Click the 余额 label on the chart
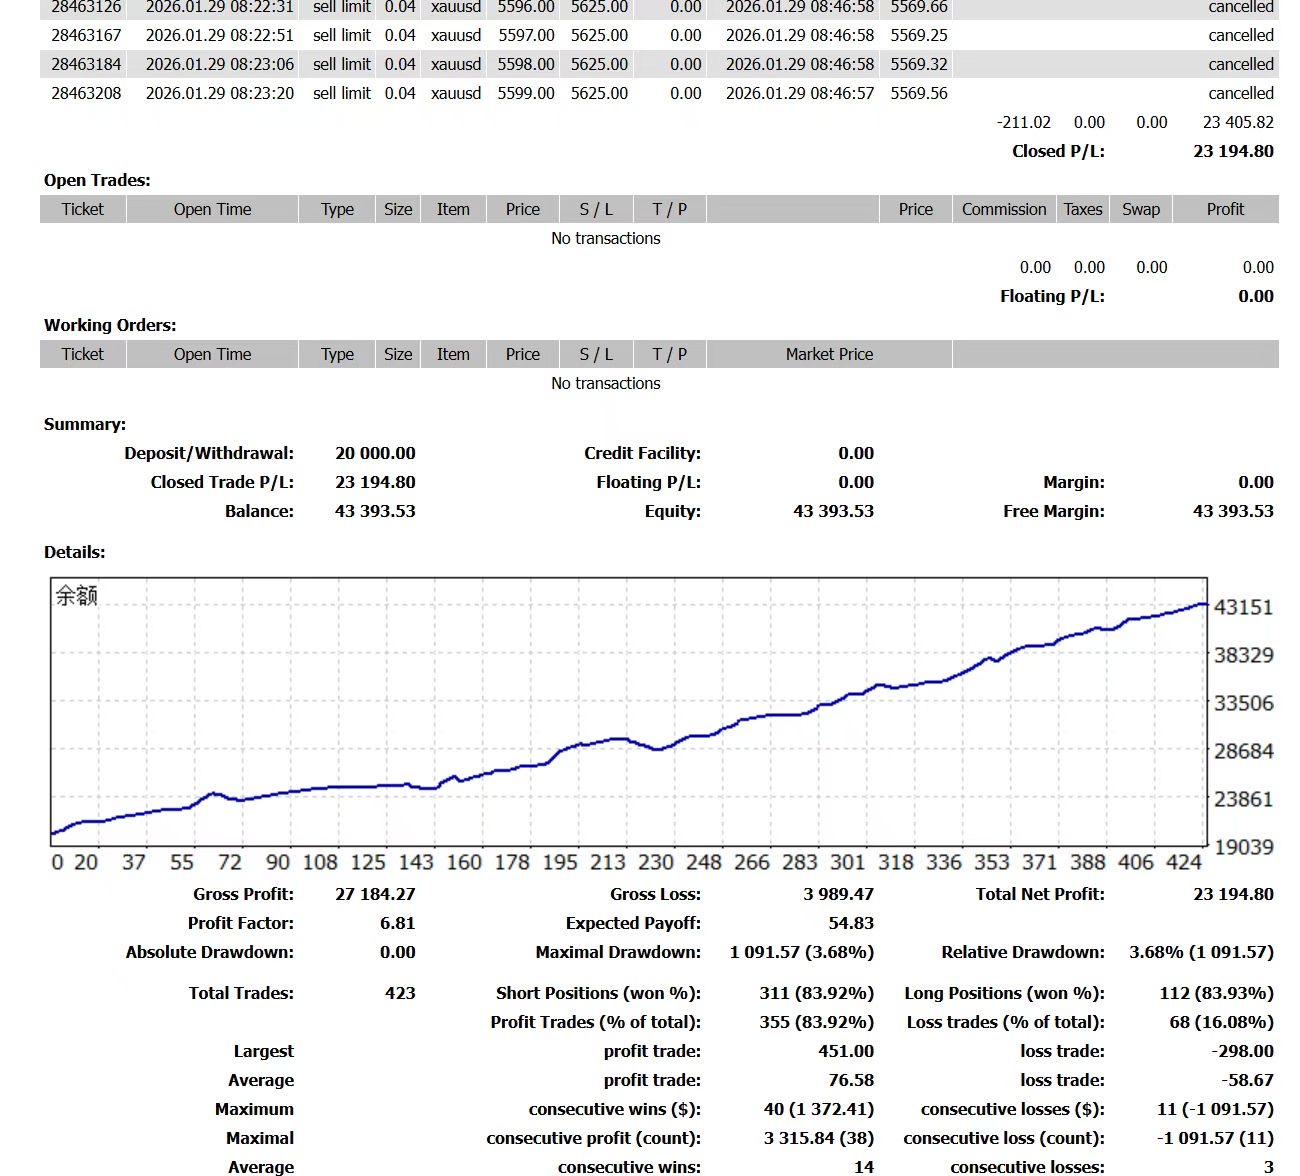This screenshot has height=1176, width=1300. (76, 596)
